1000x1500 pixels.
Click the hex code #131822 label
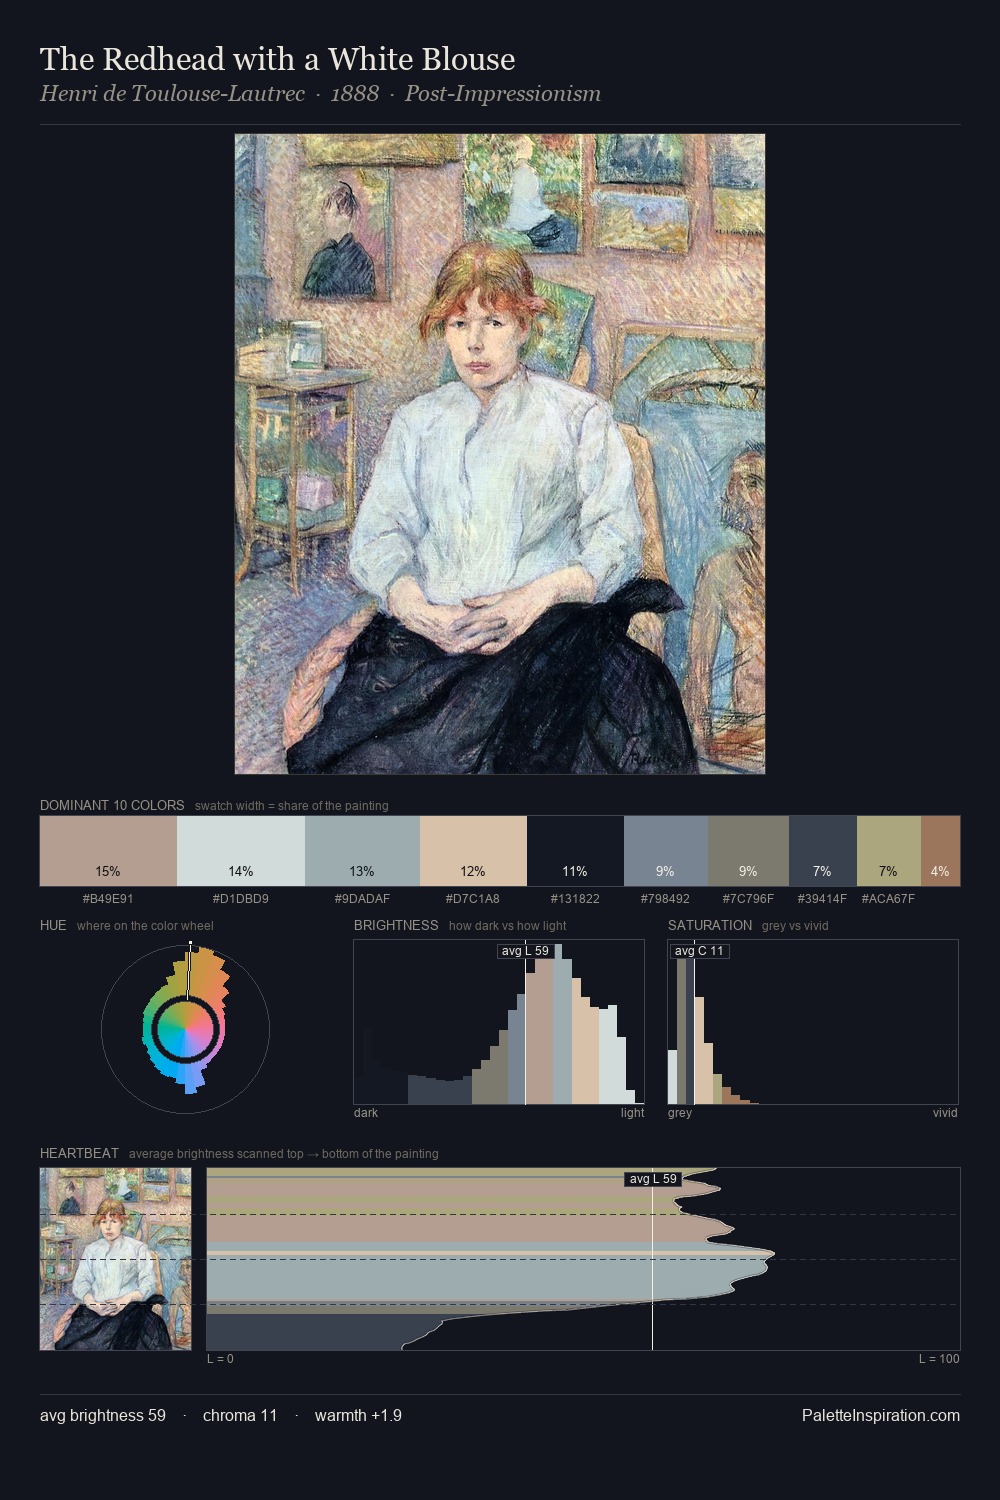pos(575,899)
